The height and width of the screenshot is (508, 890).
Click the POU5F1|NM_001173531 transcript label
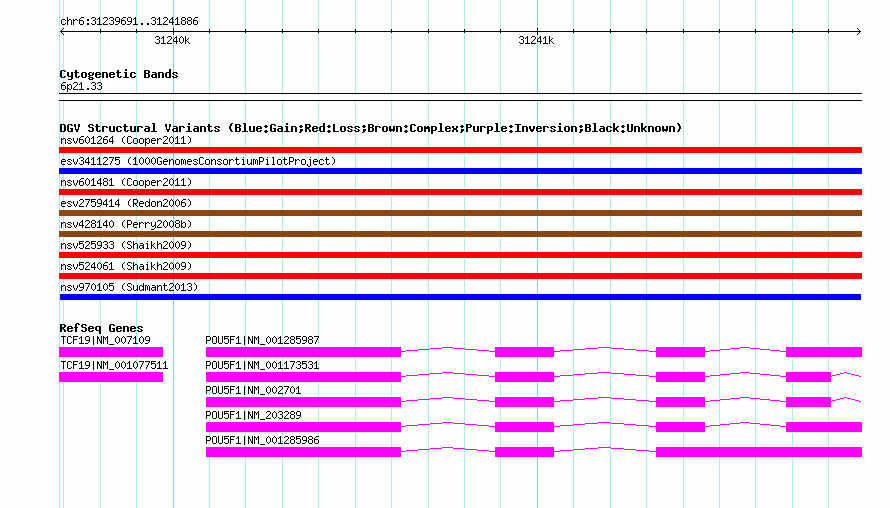pos(262,365)
